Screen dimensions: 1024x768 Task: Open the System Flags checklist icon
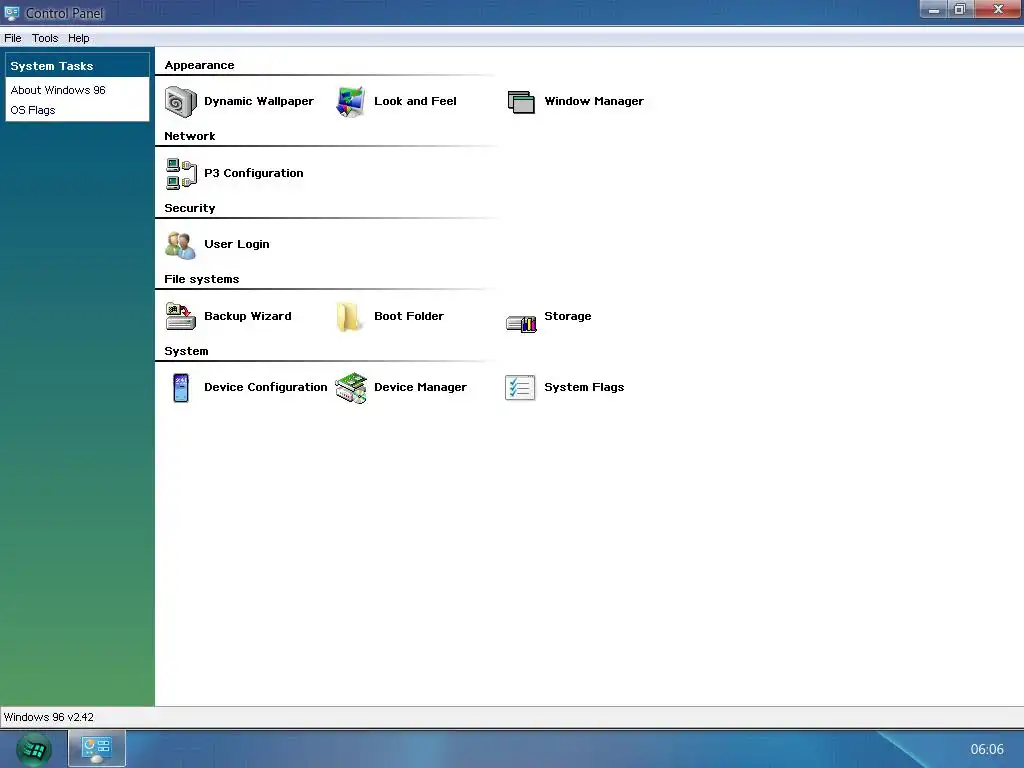pyautogui.click(x=520, y=387)
